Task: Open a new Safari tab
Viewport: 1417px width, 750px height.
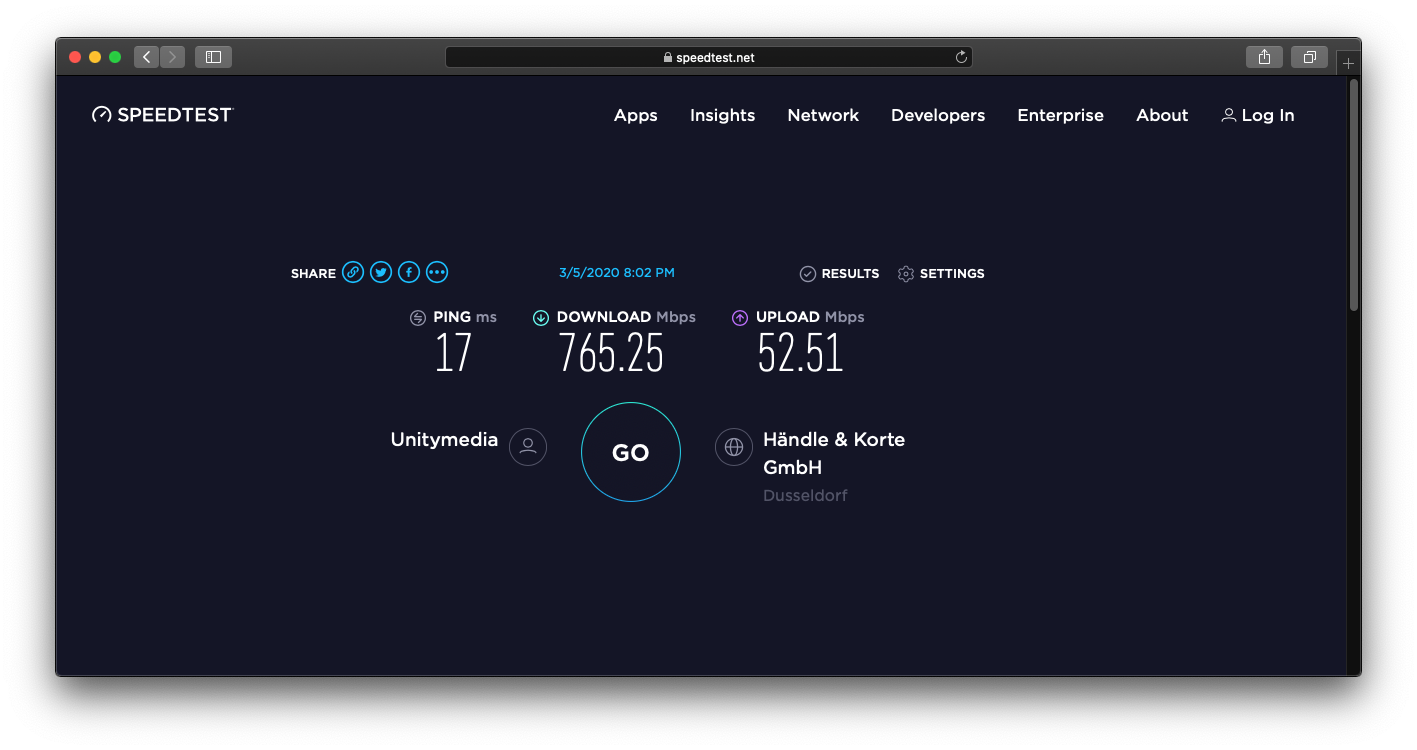Action: pyautogui.click(x=1348, y=63)
